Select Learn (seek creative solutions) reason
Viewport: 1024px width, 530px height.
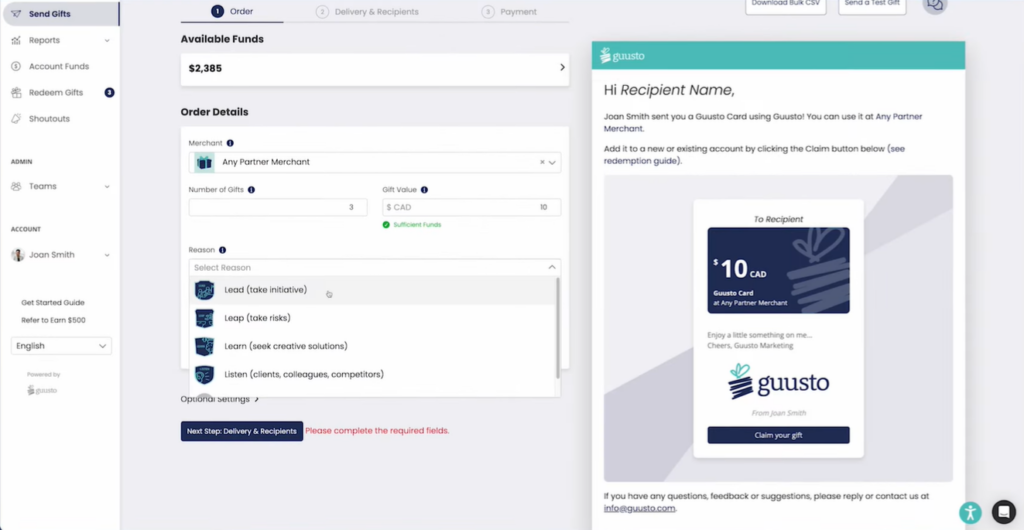click(x=373, y=347)
